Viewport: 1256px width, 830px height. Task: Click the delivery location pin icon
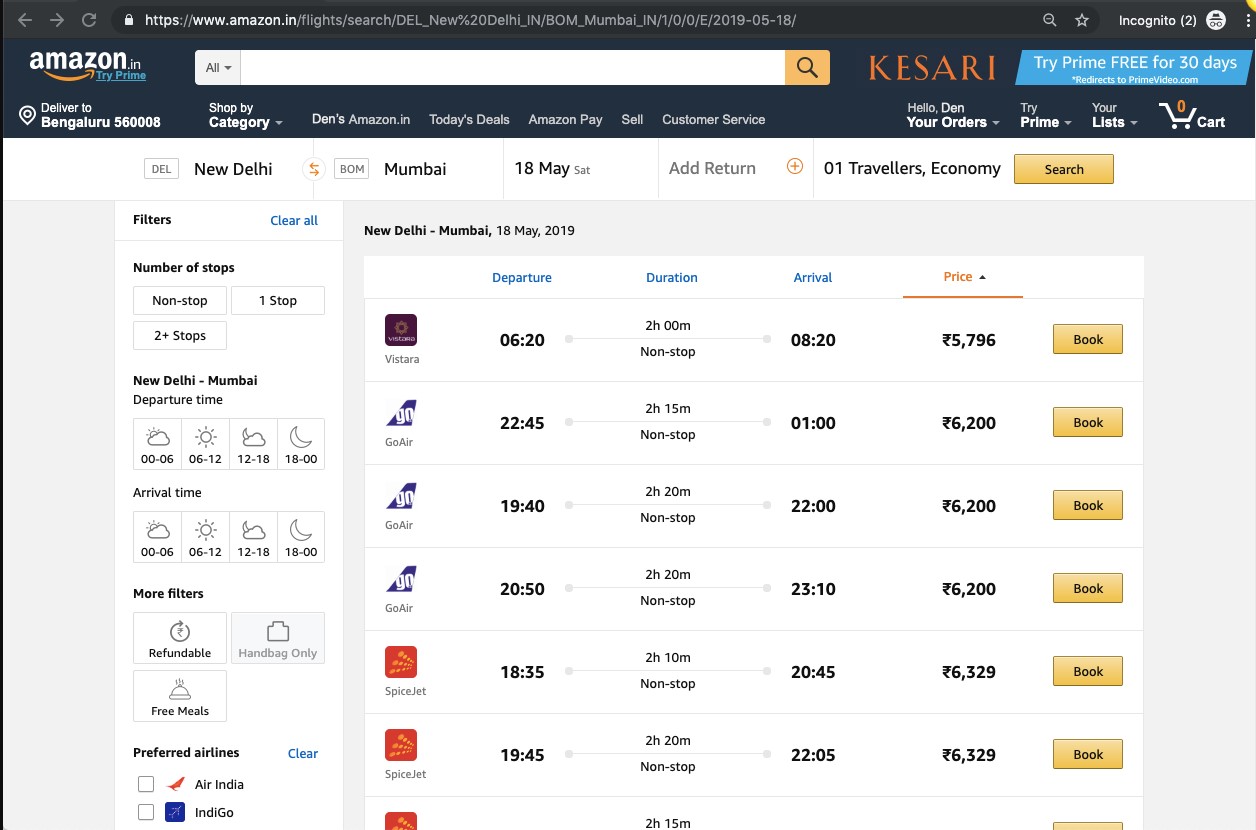[28, 116]
